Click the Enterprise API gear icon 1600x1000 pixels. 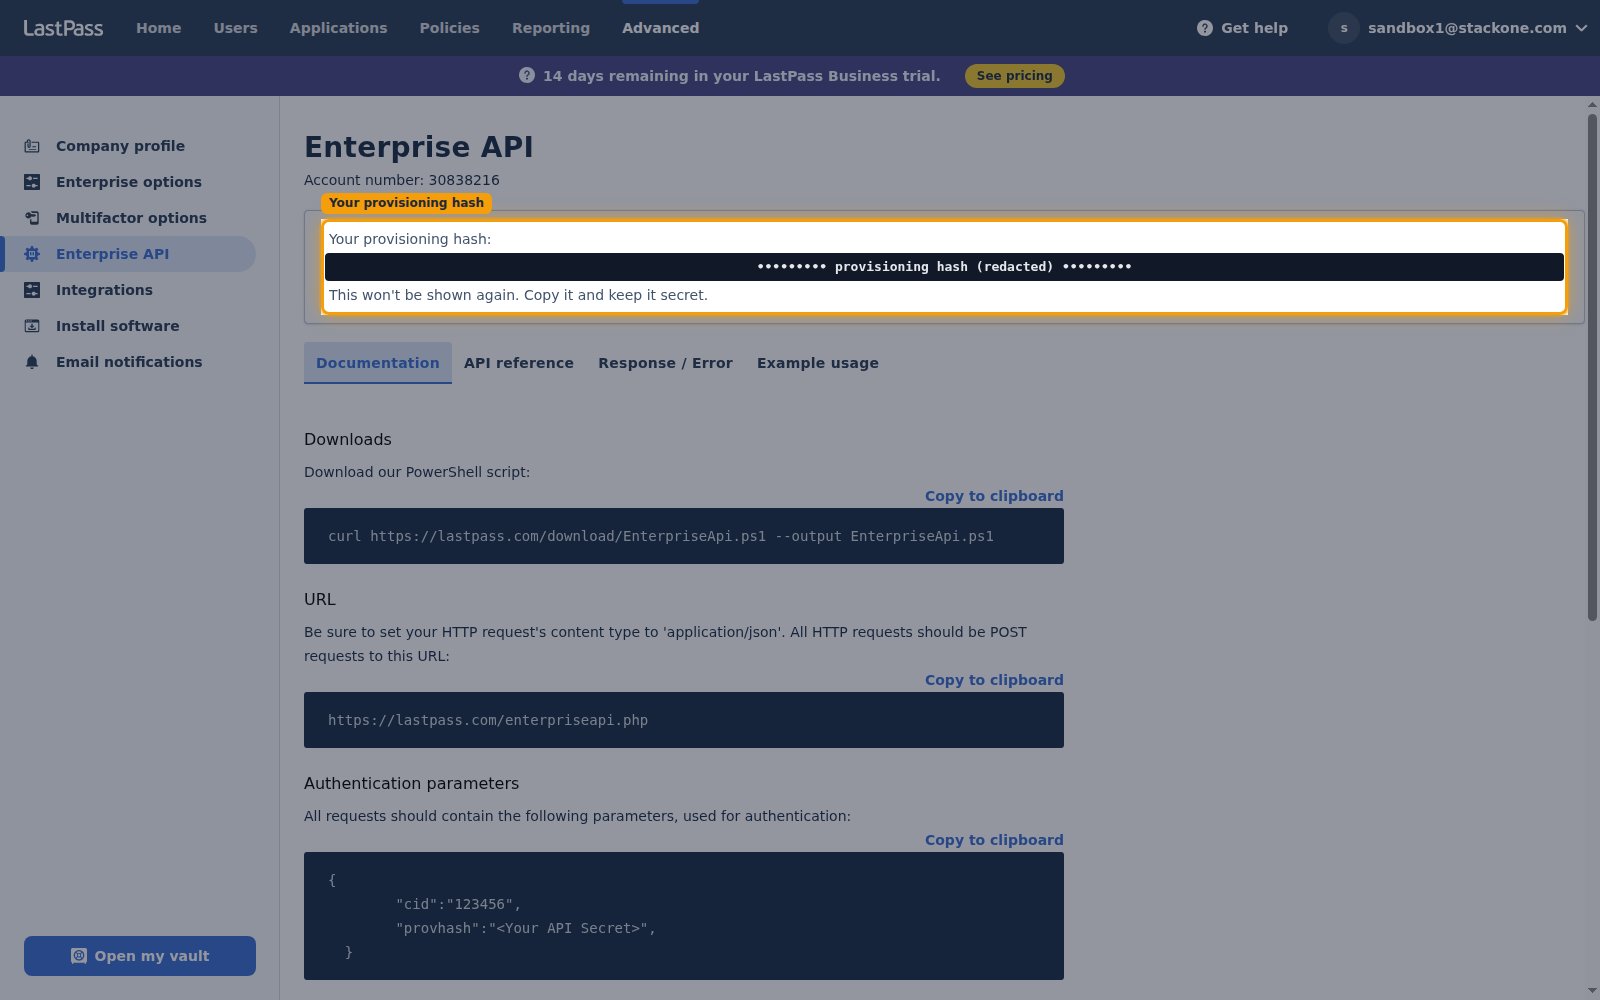click(32, 254)
